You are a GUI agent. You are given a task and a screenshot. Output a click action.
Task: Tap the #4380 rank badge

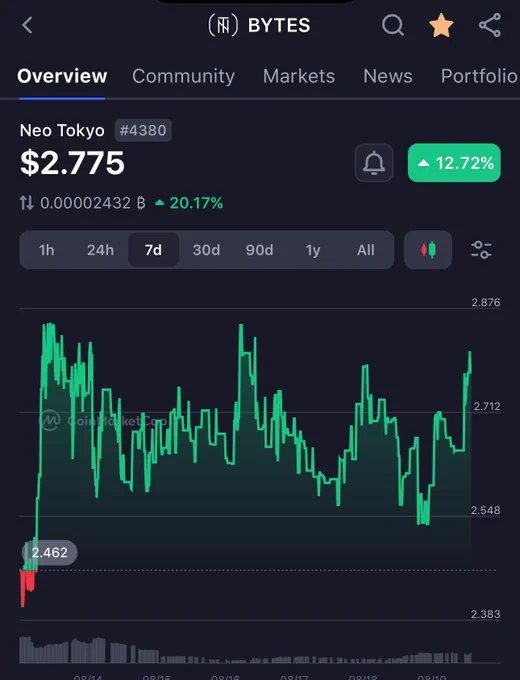(143, 131)
